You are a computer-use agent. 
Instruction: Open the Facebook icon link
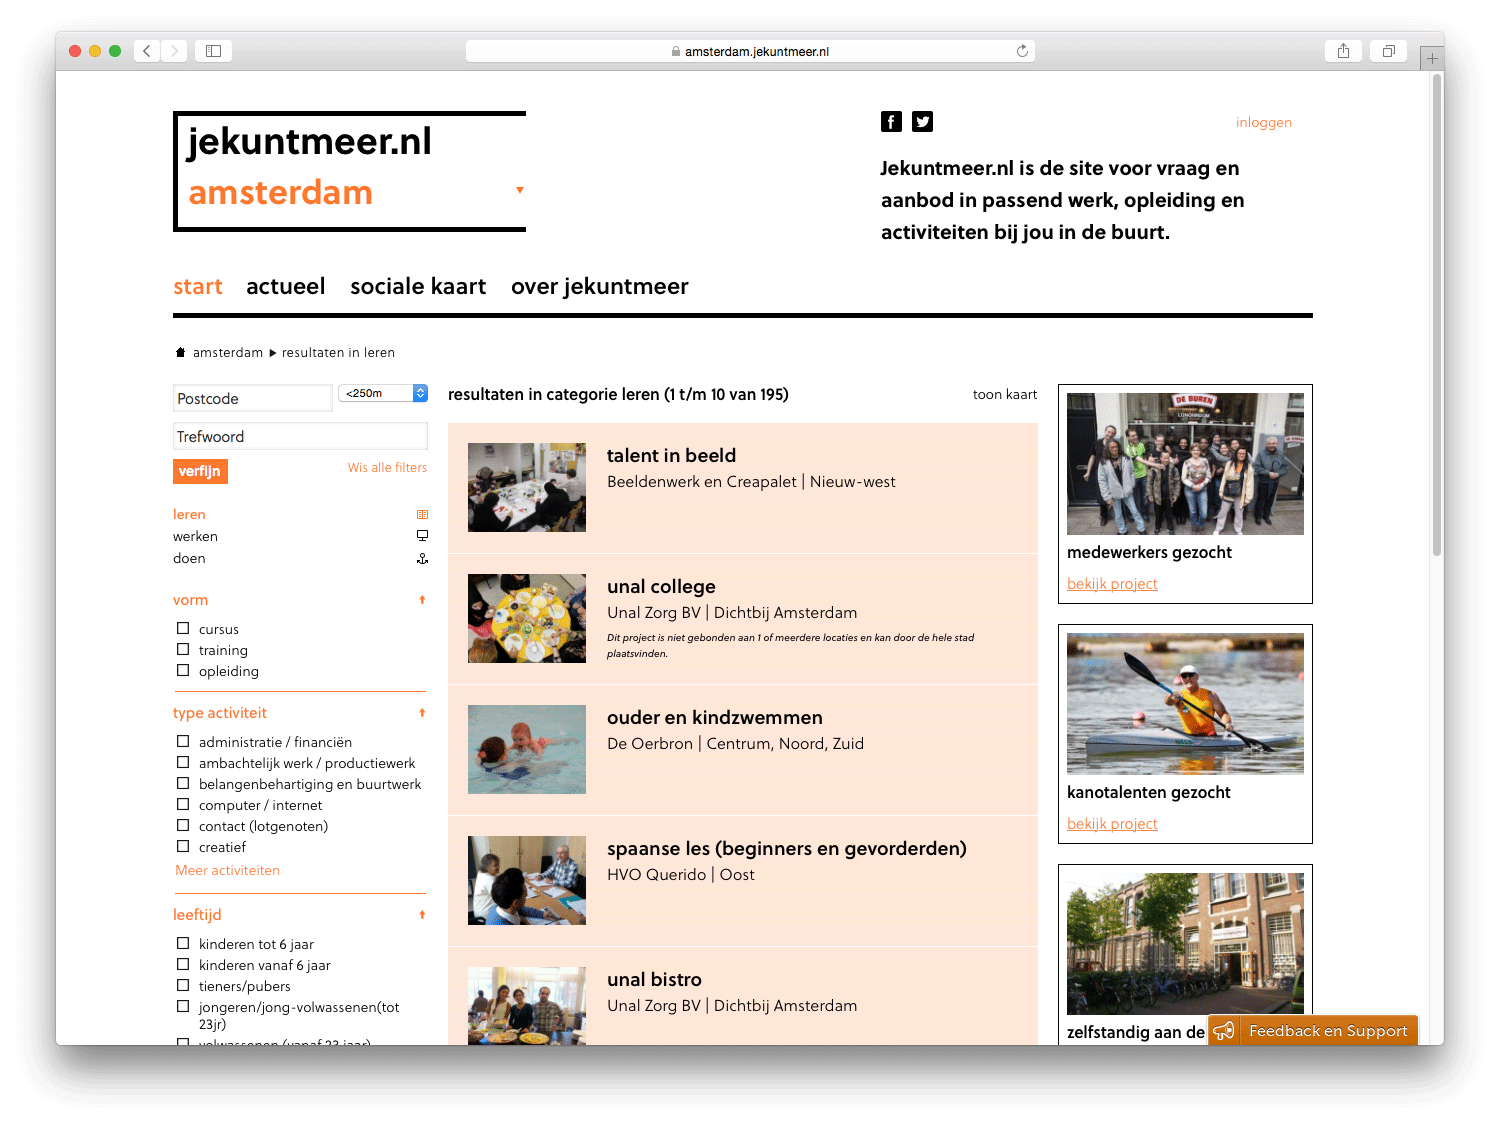(x=891, y=122)
